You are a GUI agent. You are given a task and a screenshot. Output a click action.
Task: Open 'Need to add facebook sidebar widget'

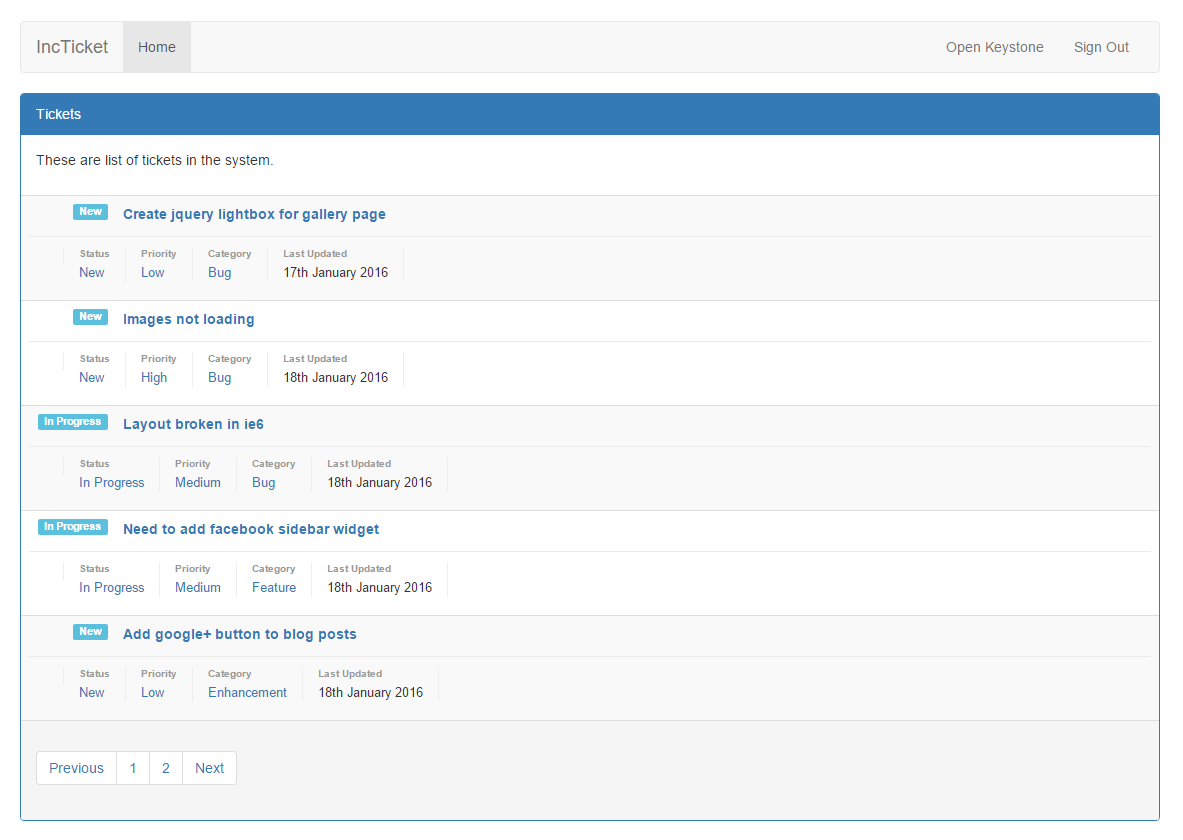point(251,529)
